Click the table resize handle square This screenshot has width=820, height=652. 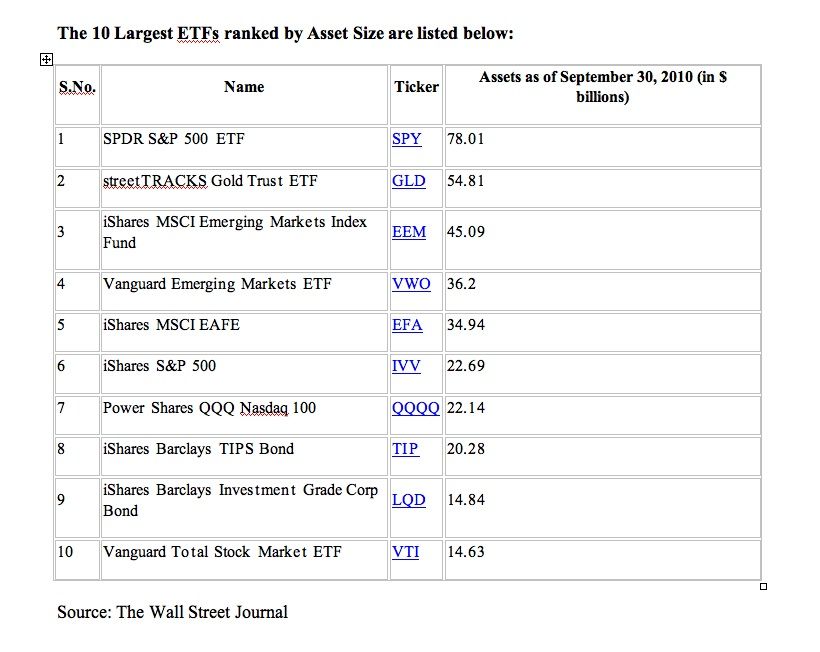pos(763,587)
